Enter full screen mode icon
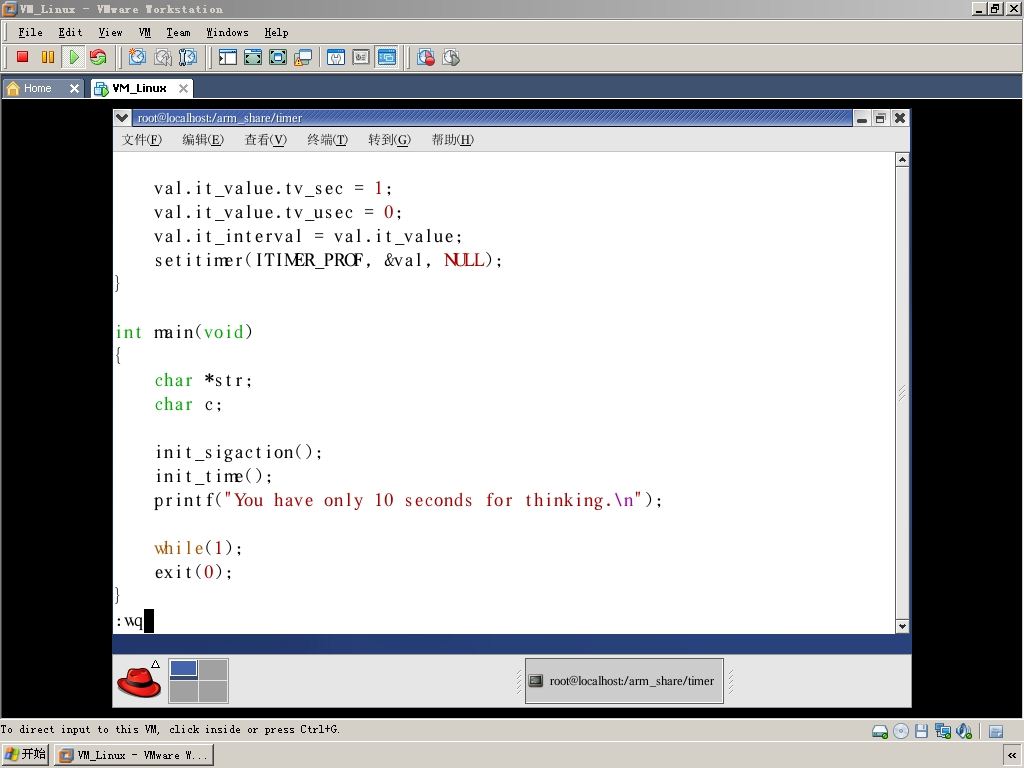 tap(278, 57)
